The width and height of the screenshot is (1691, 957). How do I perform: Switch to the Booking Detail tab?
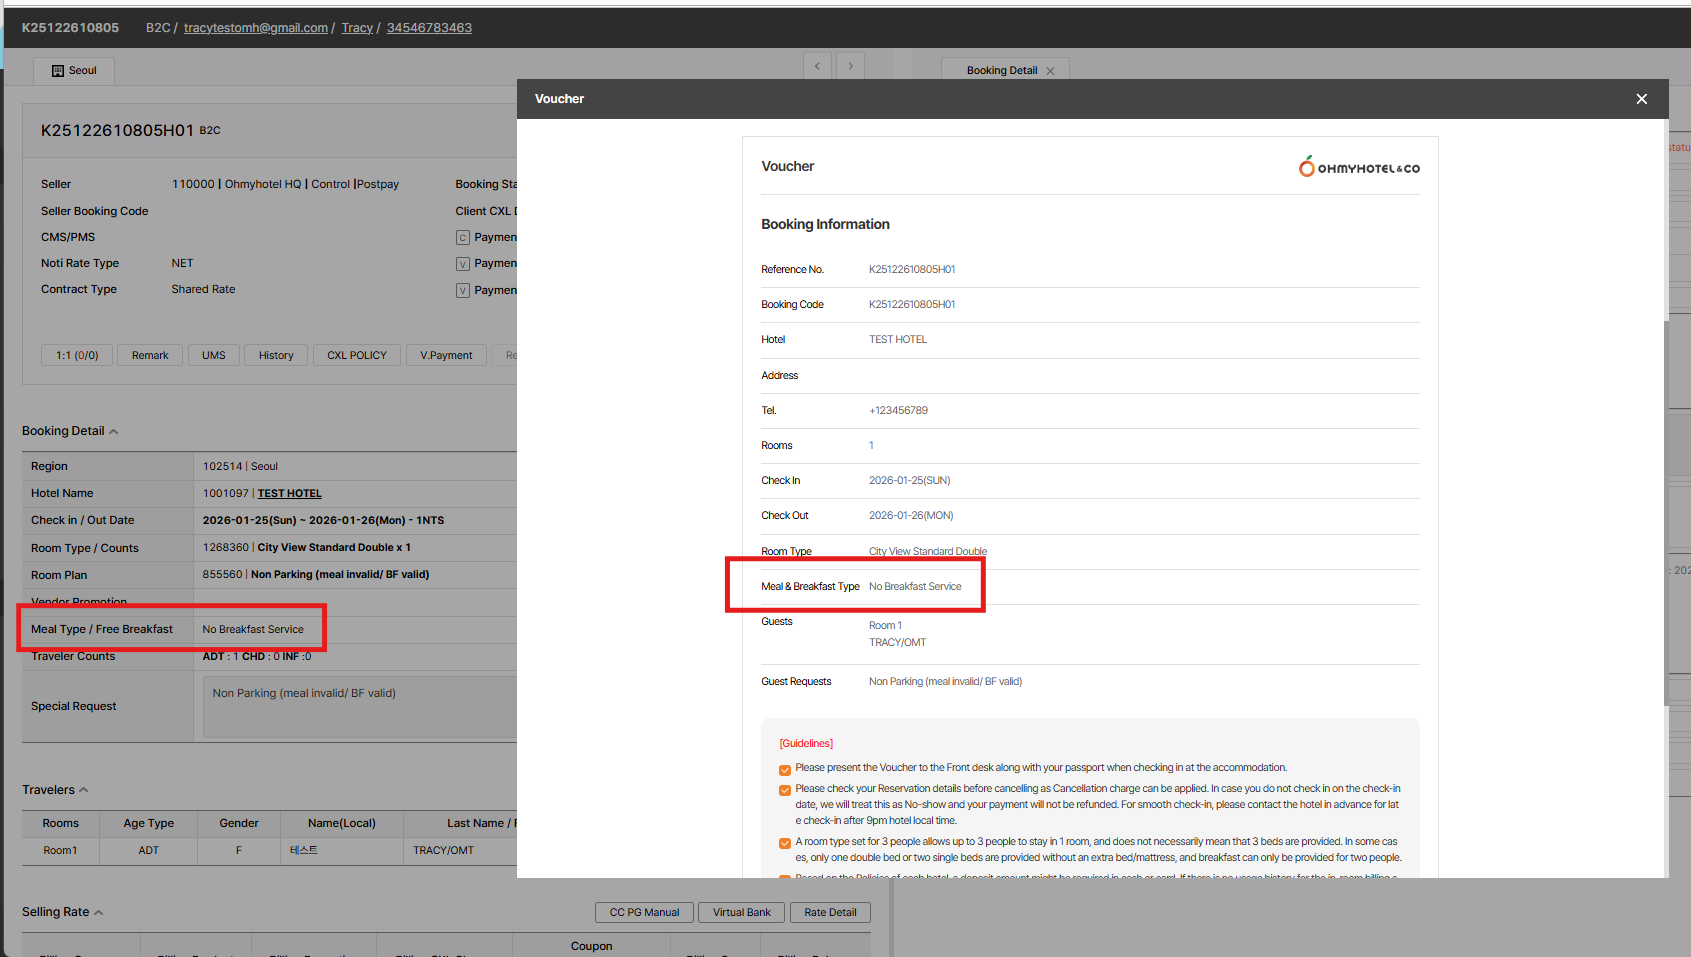tap(1001, 71)
